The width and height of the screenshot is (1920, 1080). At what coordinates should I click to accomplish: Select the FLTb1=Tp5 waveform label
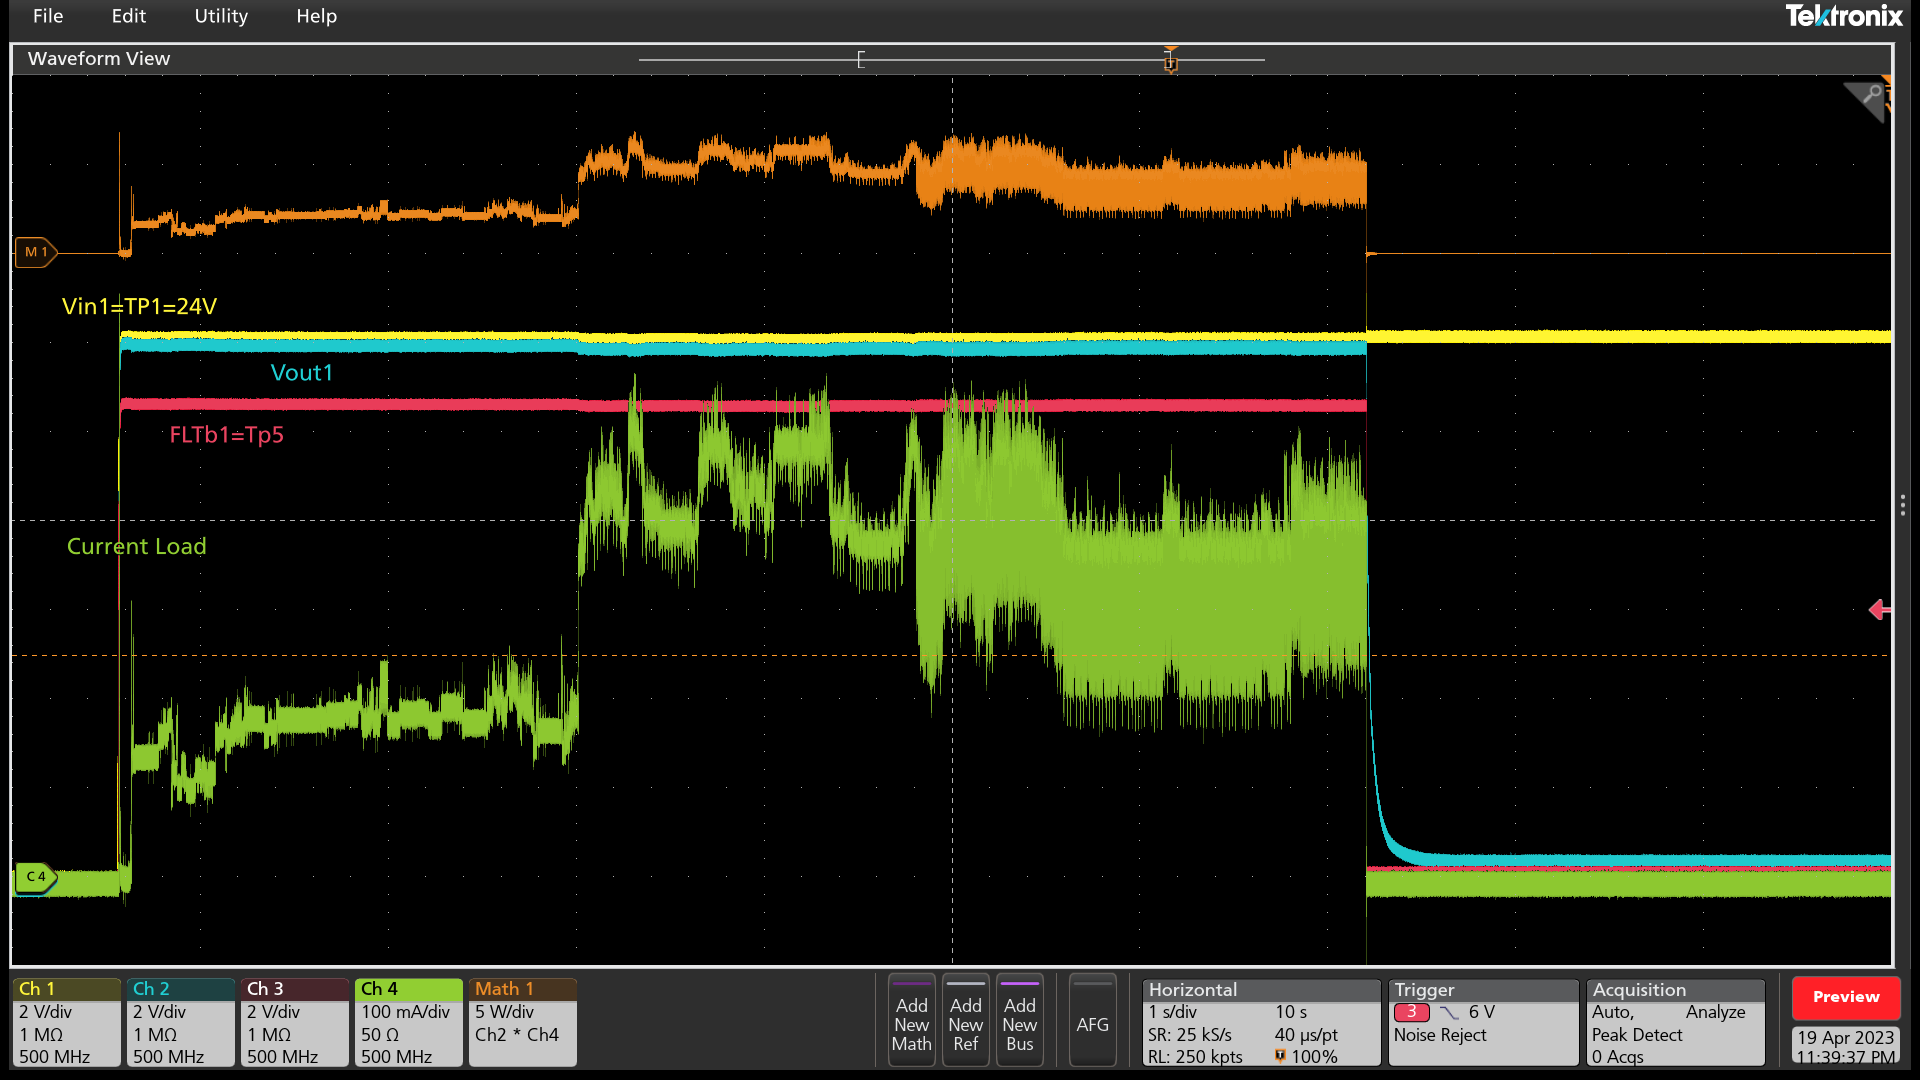click(227, 435)
